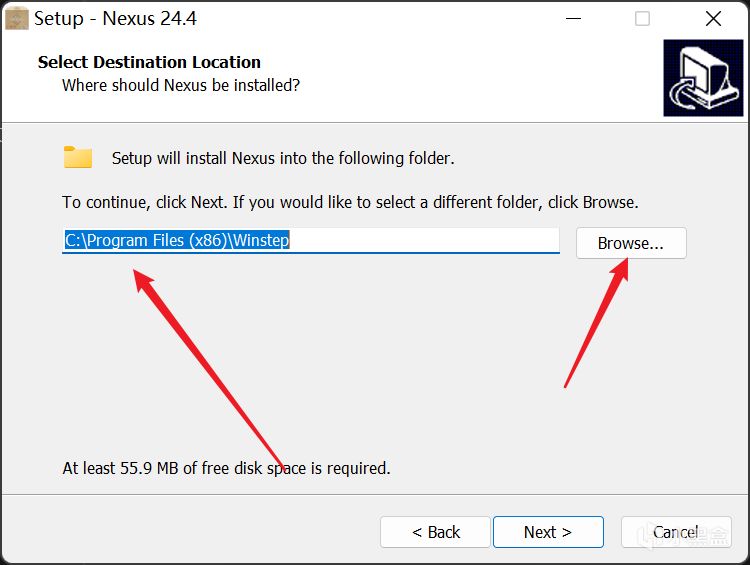Click the installer computer icon in the header

pos(703,78)
